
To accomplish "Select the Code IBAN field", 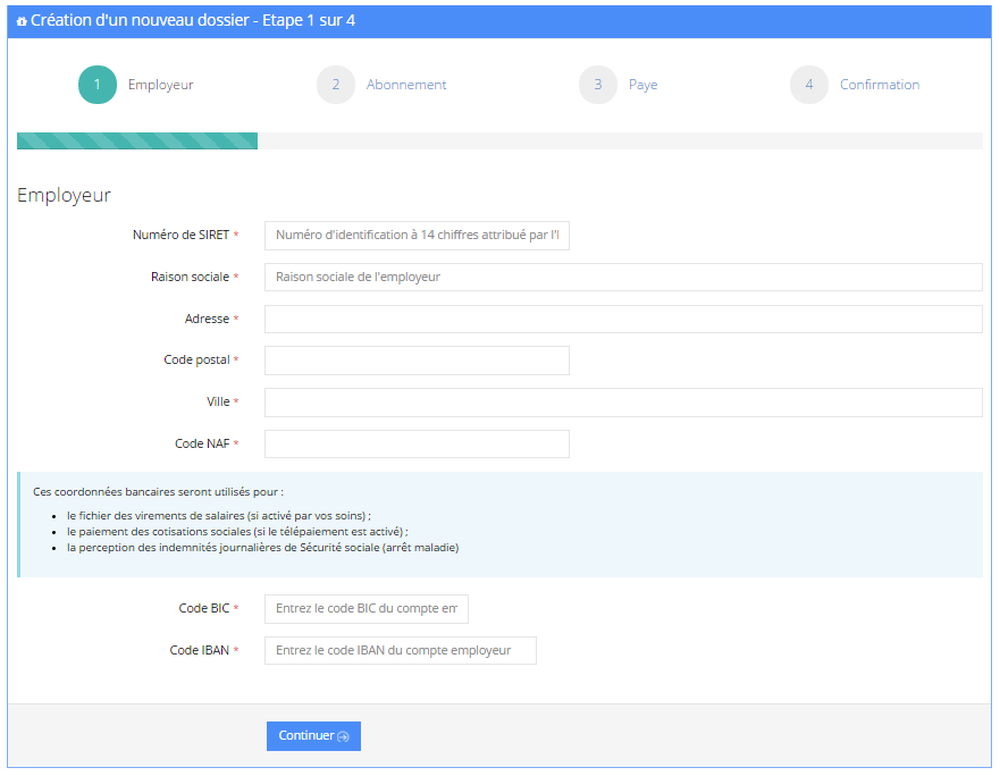I will [400, 650].
